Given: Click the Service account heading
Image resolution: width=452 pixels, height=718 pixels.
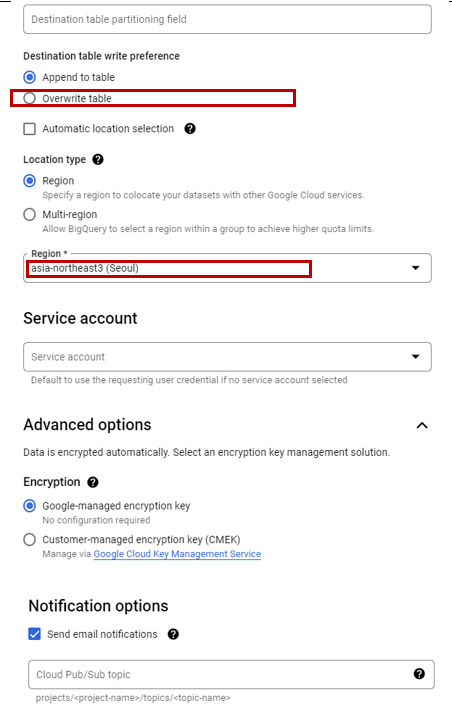Looking at the screenshot, I should coord(81,318).
